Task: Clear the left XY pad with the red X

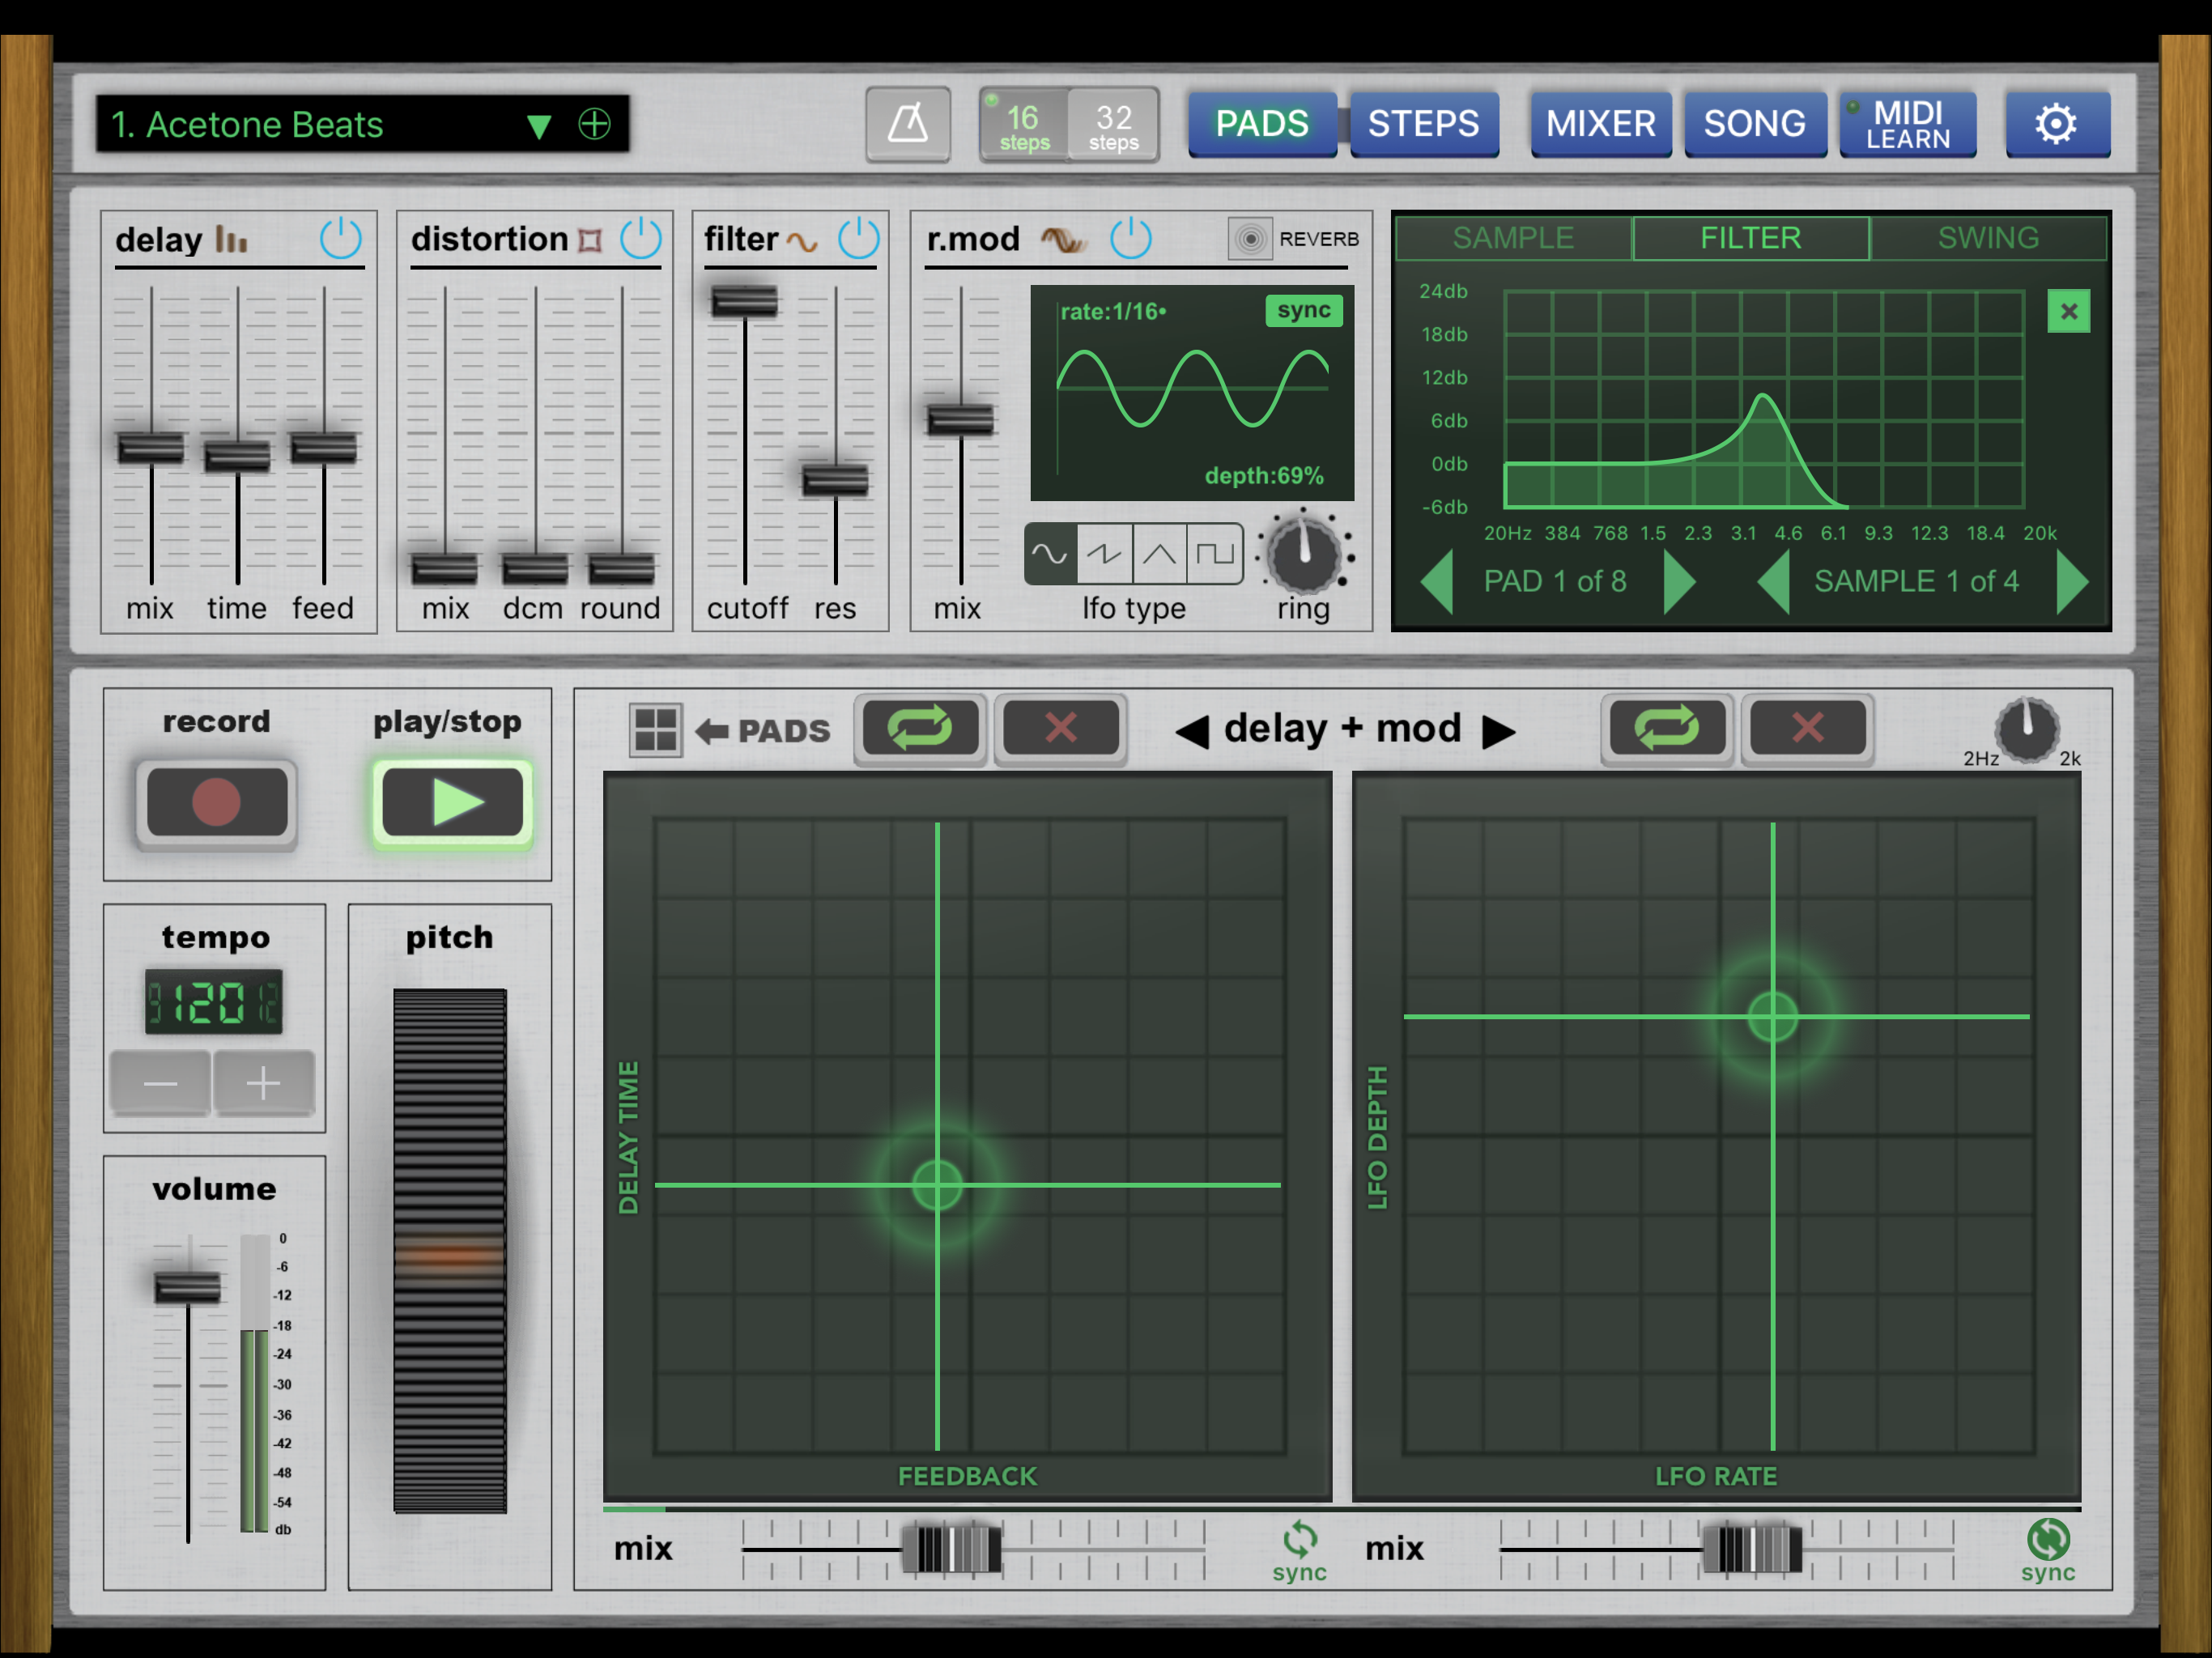Action: [1060, 727]
